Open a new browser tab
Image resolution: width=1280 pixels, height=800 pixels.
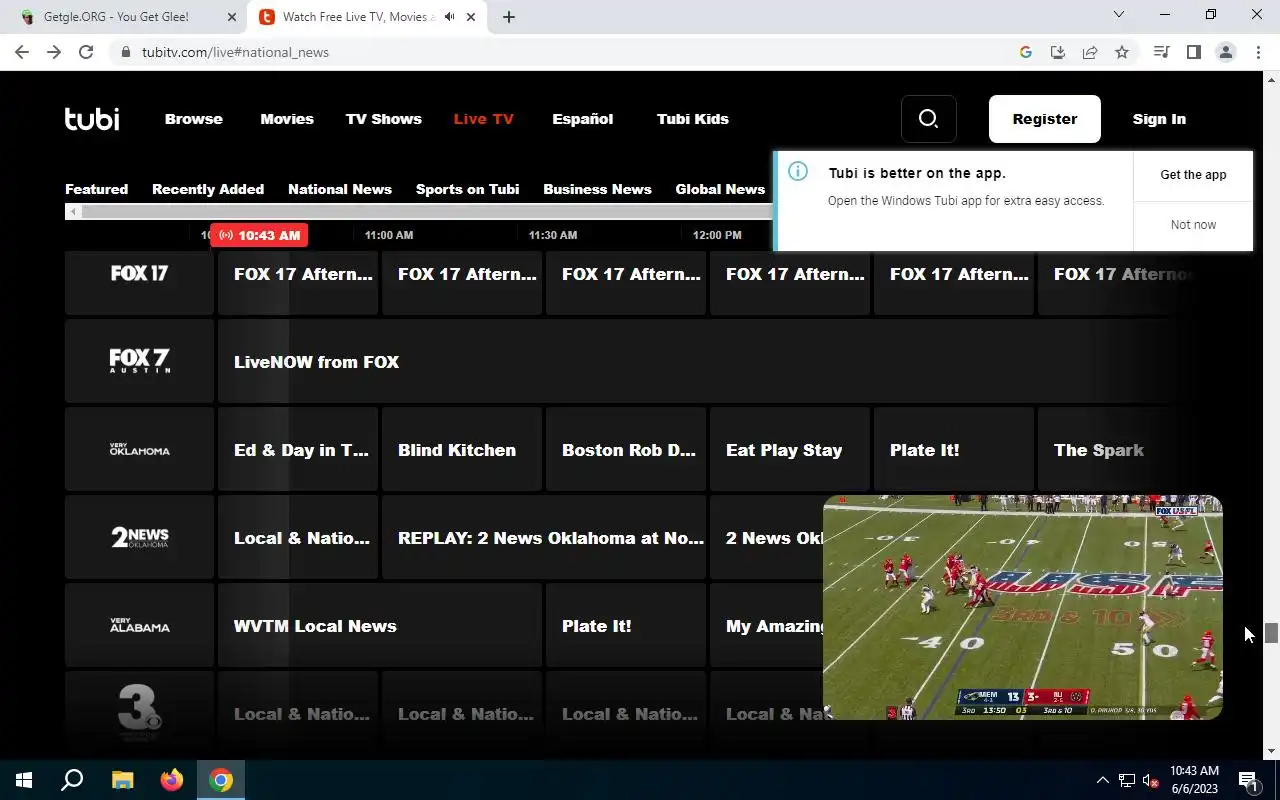point(509,17)
